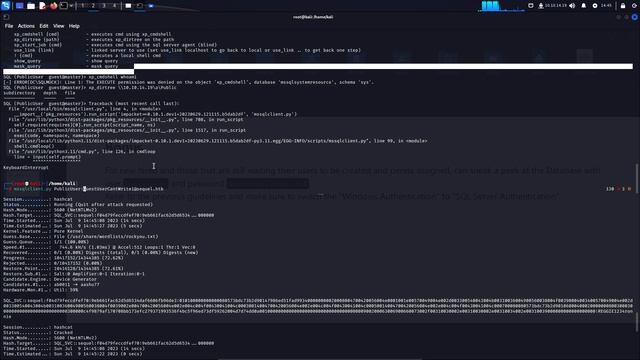Switch to workspace 1
Image resolution: width=640 pixels, height=360 pixels.
(82, 6)
